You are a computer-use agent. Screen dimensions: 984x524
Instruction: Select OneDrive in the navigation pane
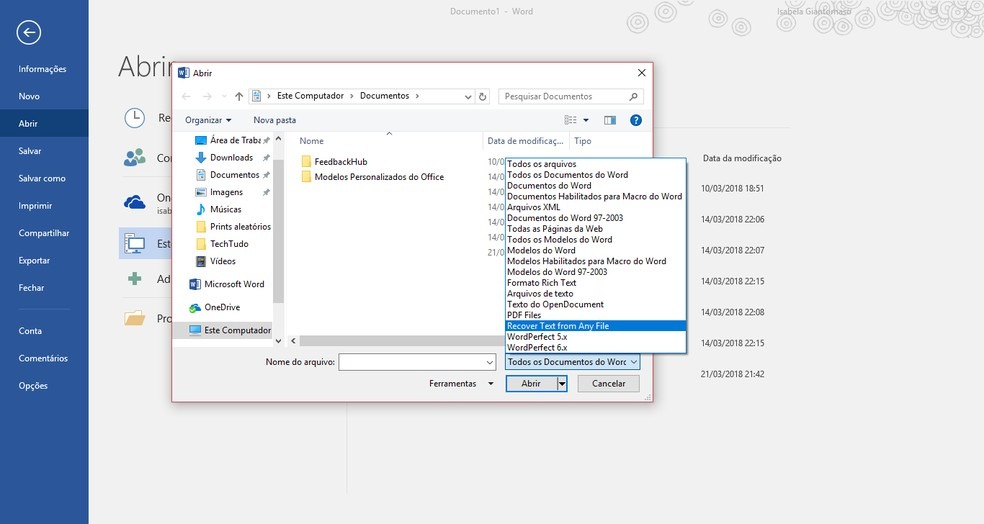coord(222,307)
